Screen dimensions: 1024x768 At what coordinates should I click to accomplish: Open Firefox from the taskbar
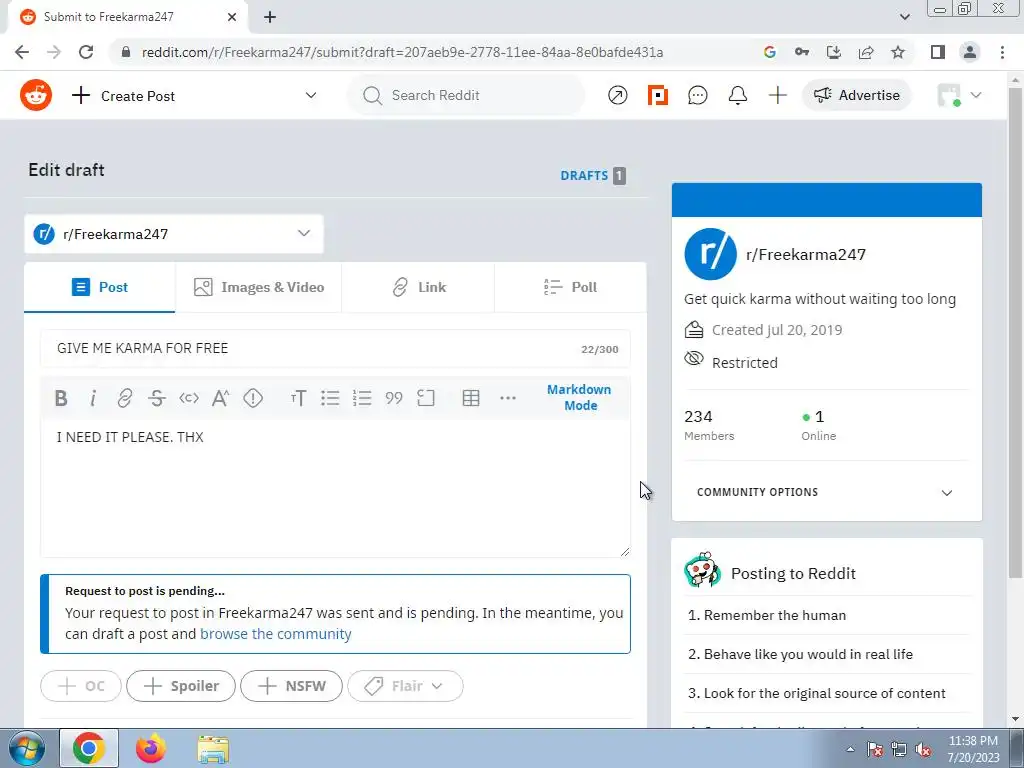151,748
